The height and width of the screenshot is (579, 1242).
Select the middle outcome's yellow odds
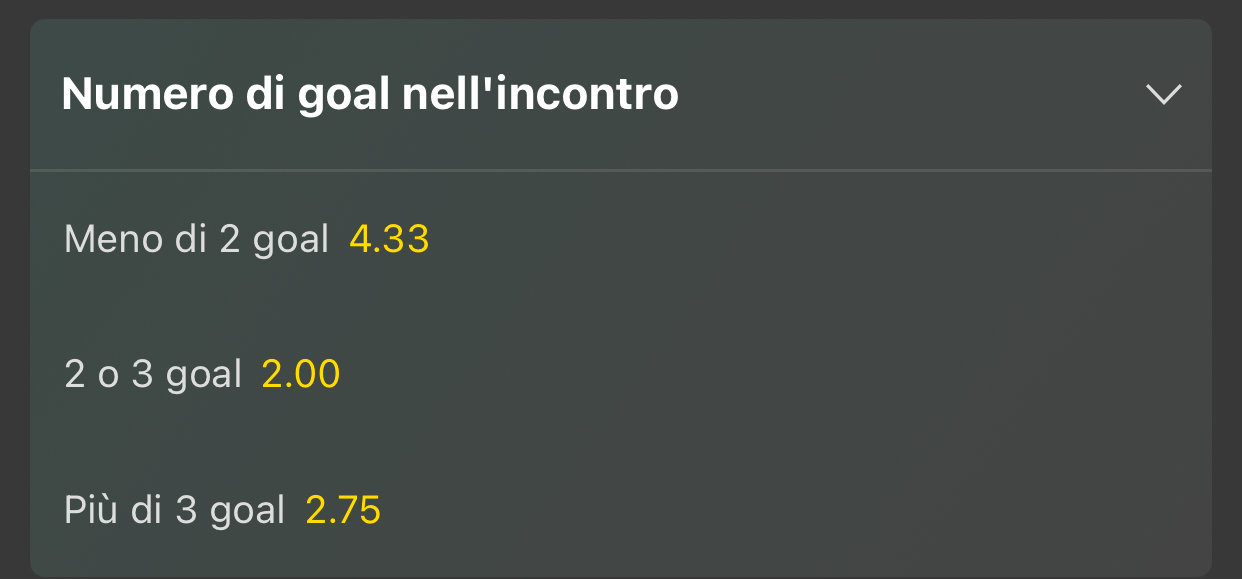click(300, 375)
